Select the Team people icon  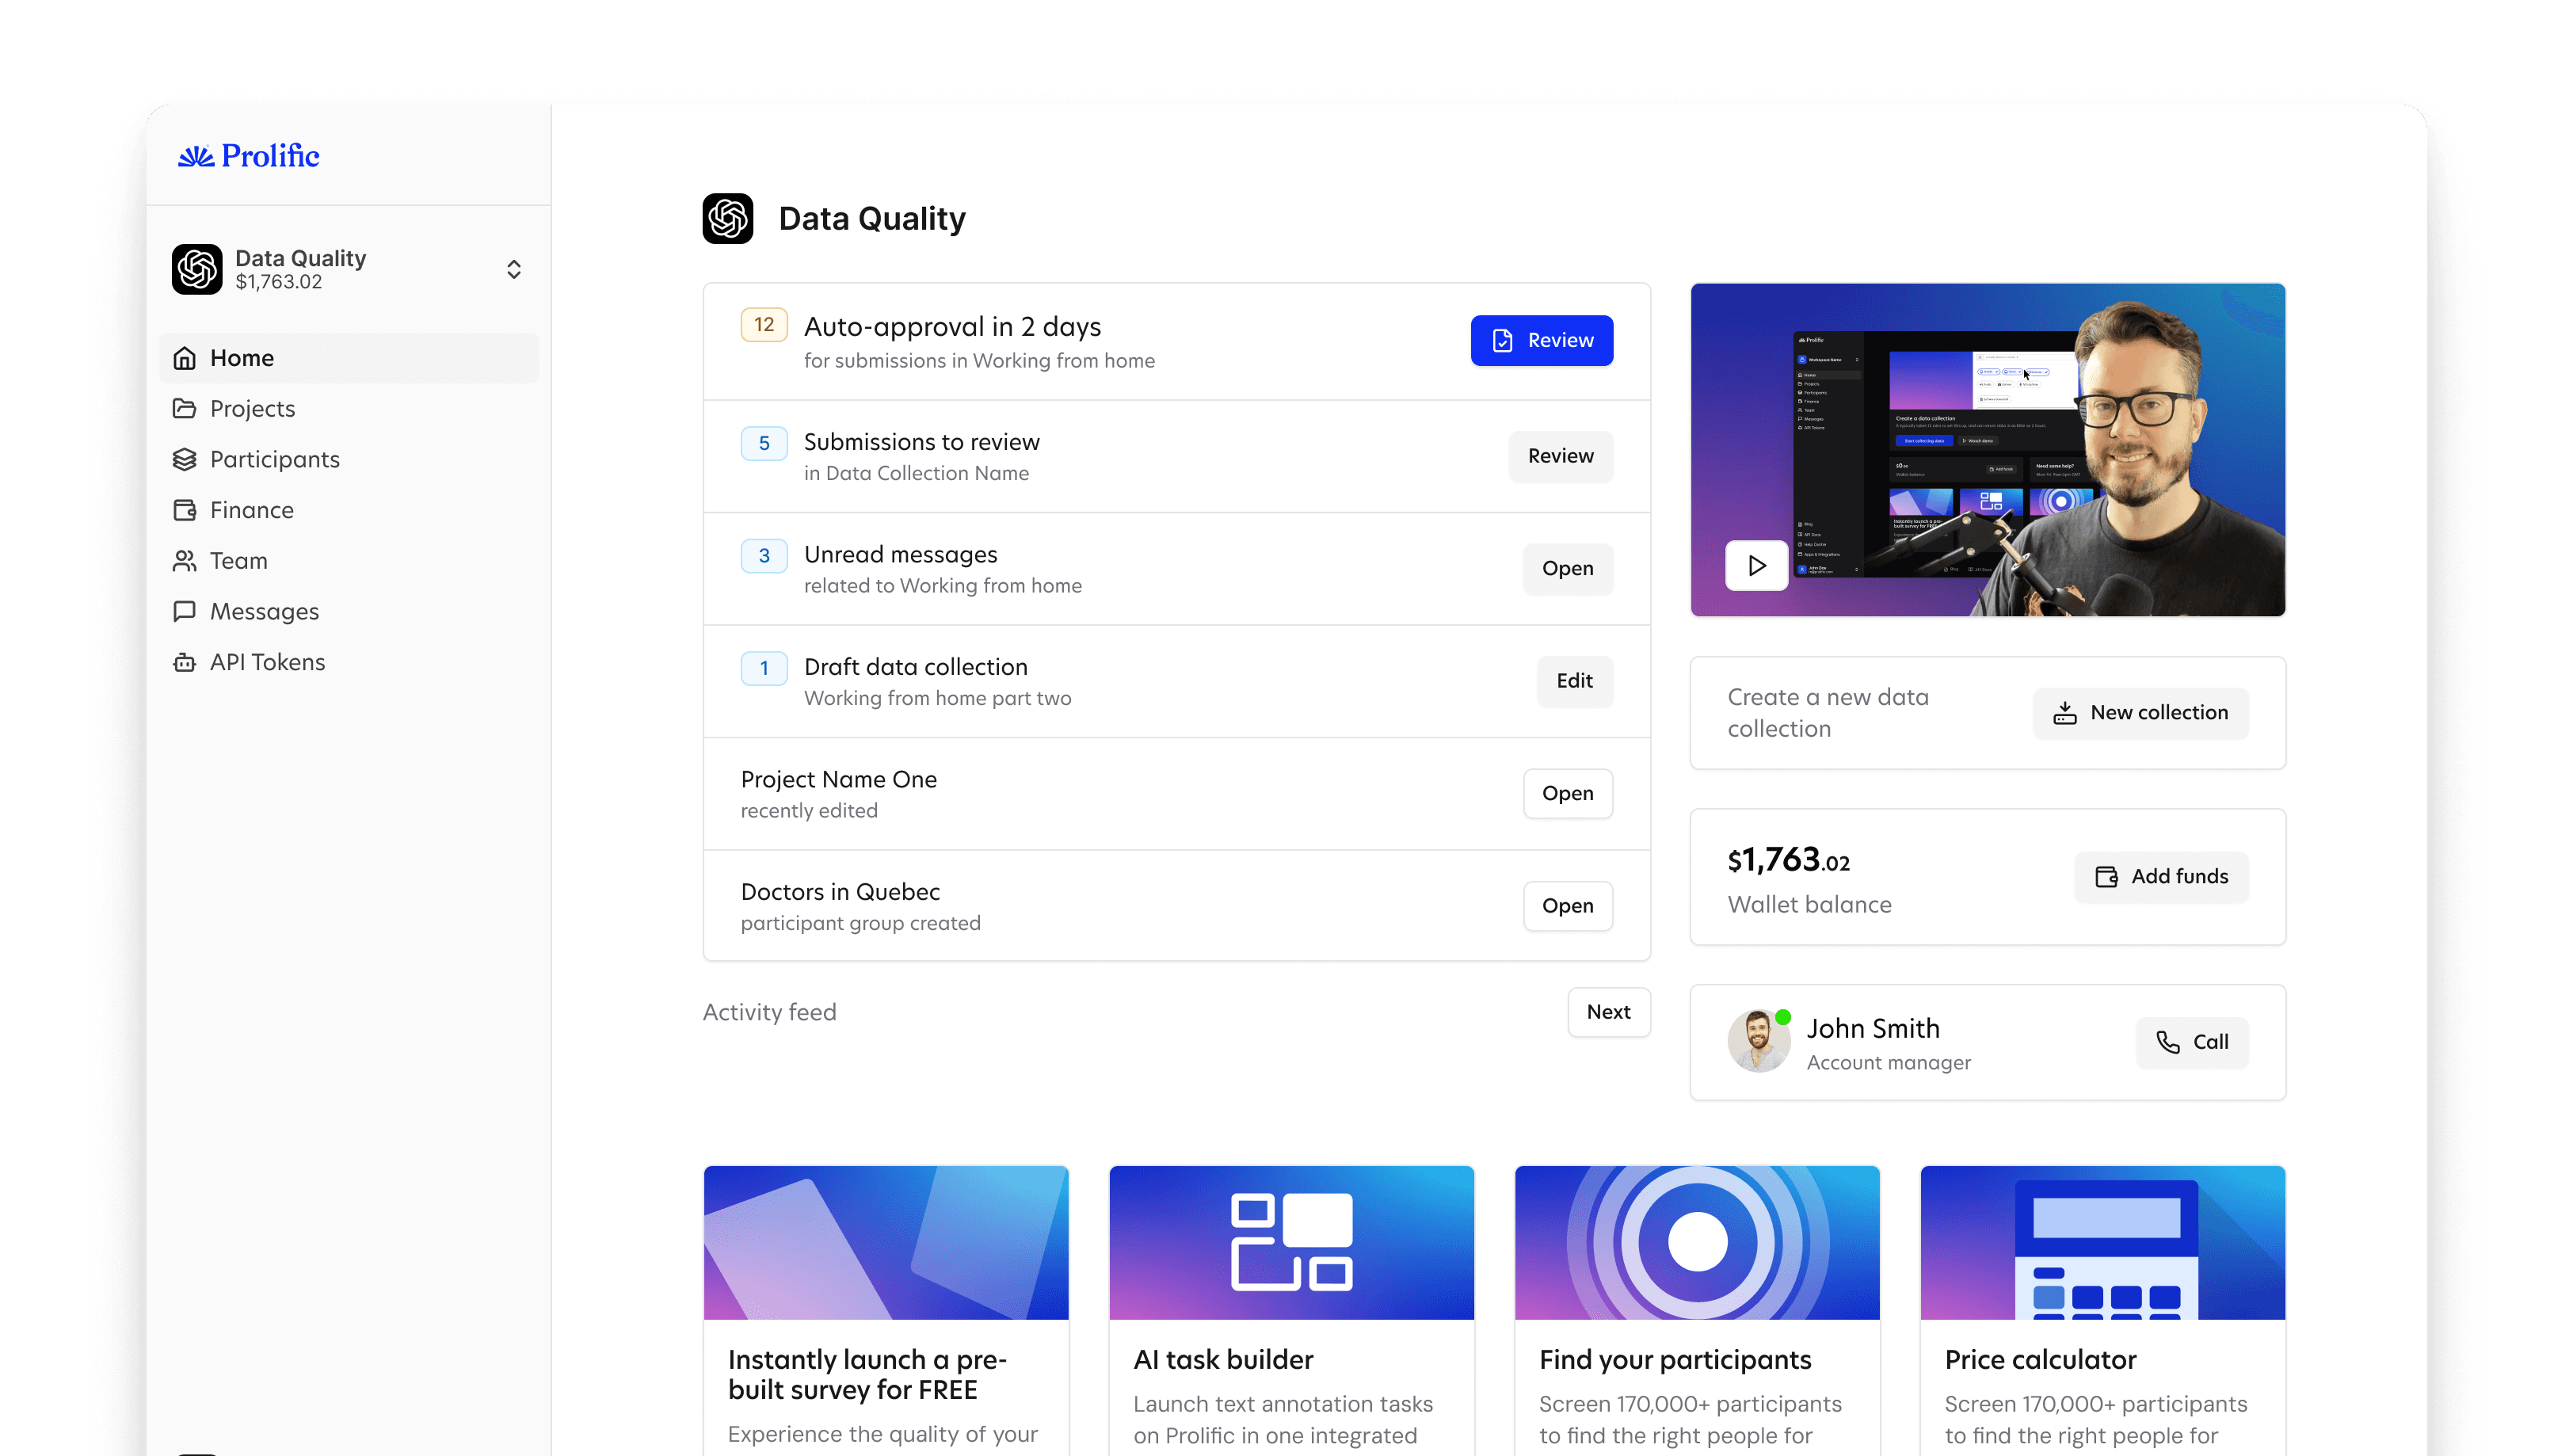point(186,560)
